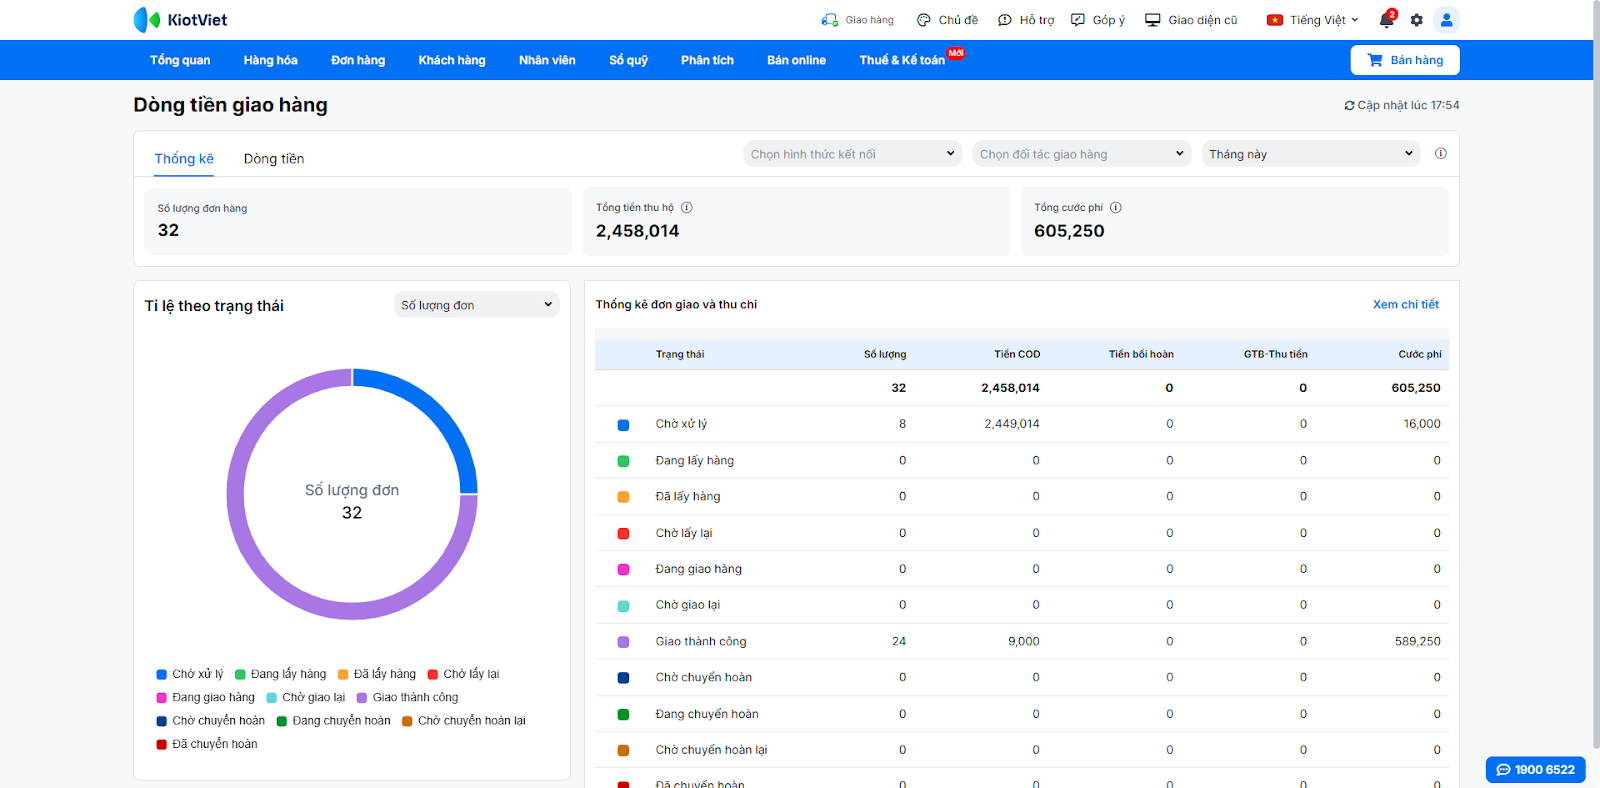Screen dimensions: 1600x788
Task: Open the Chọn hình thức kết nối dropdown
Action: (x=852, y=154)
